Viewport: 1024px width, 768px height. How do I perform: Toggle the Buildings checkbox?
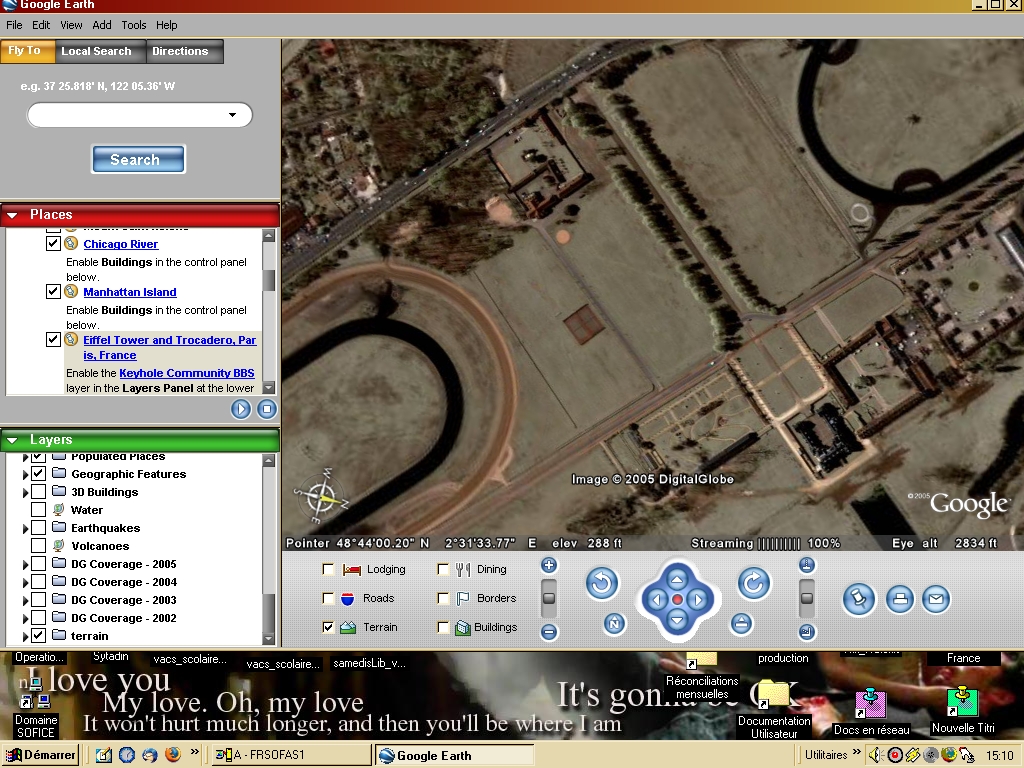click(x=443, y=627)
